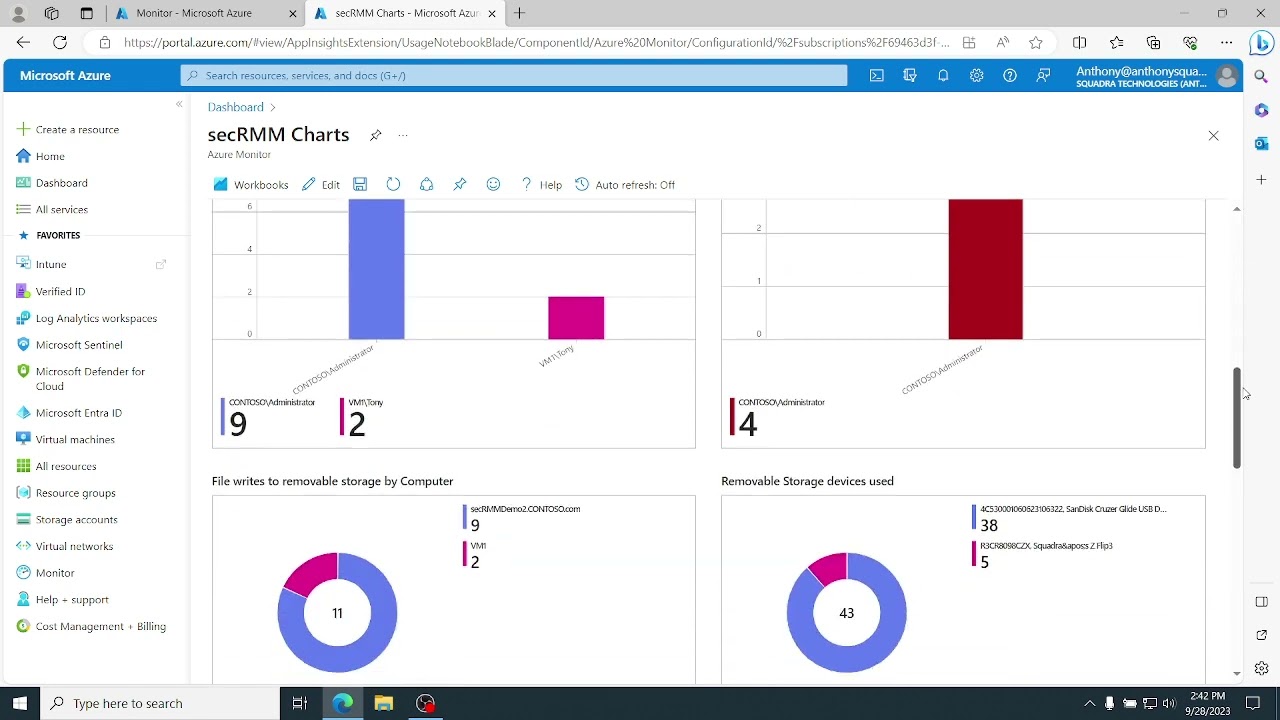The image size is (1280, 720).
Task: Open account menu for Anthony
Action: pos(1156,76)
